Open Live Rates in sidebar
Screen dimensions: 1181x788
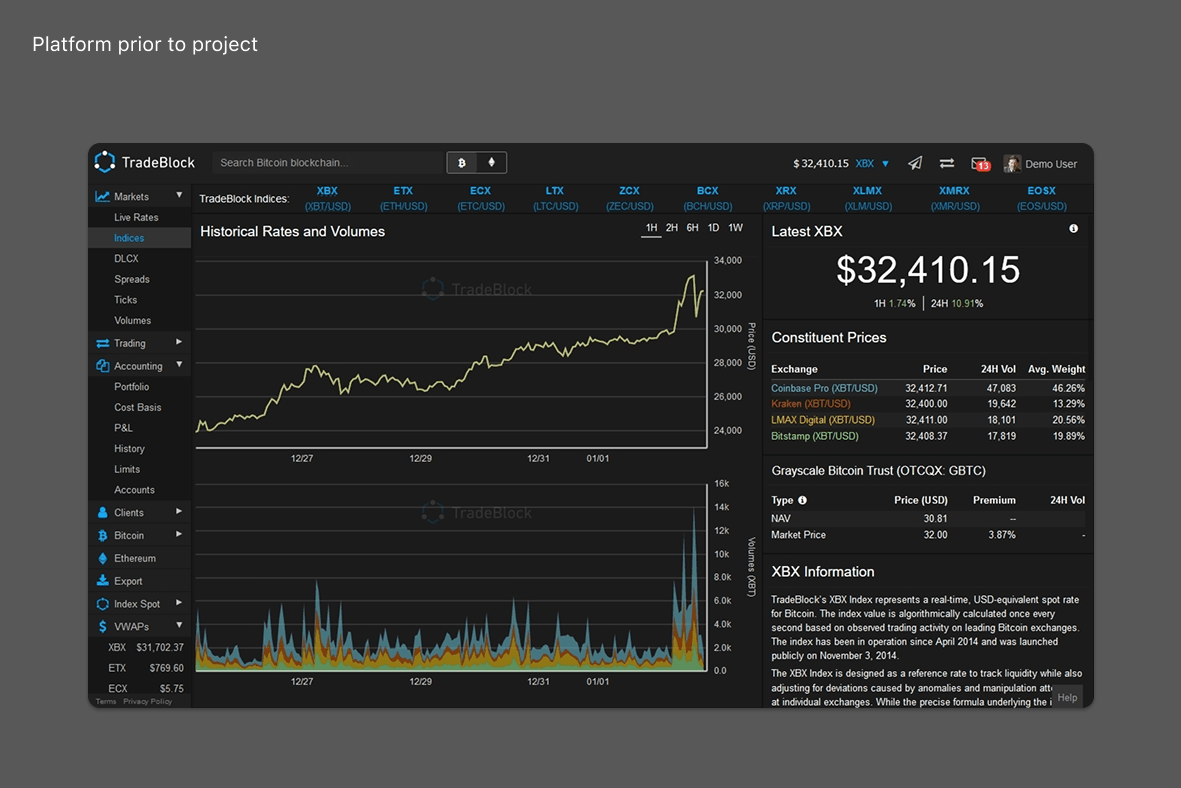click(x=136, y=217)
